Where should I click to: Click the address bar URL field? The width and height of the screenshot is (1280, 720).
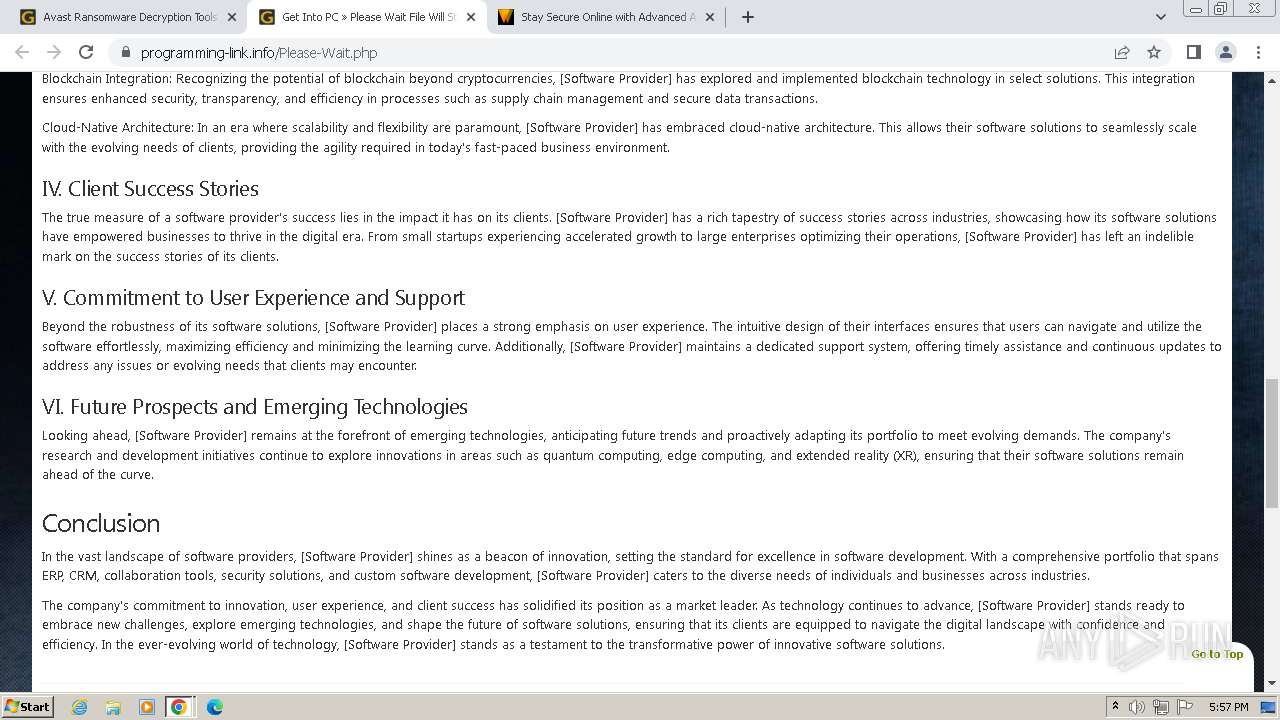pos(620,52)
